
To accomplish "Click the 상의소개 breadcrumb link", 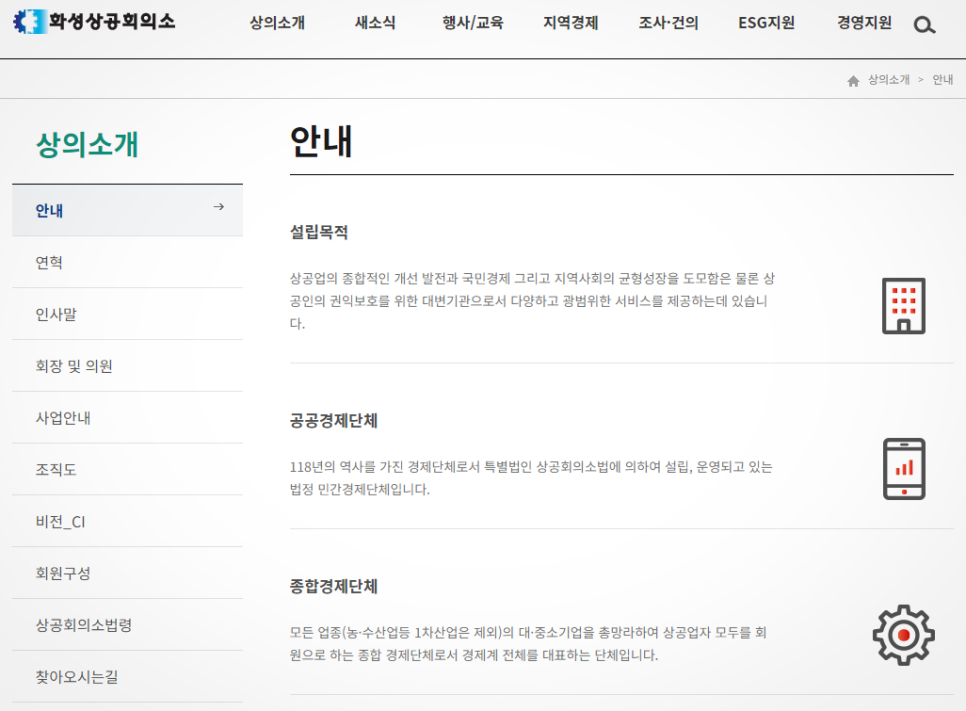I will (x=888, y=80).
